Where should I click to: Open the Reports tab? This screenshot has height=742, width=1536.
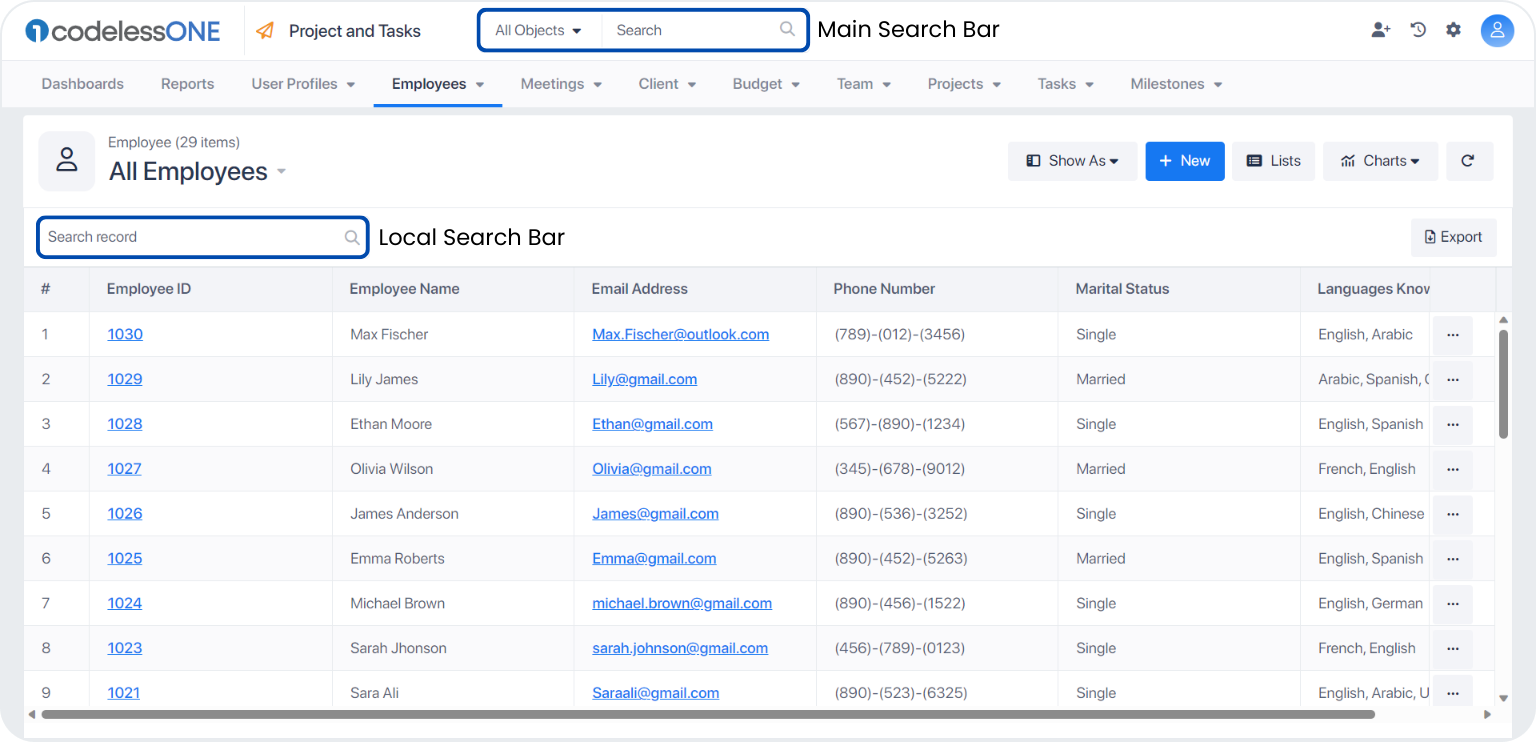(188, 84)
